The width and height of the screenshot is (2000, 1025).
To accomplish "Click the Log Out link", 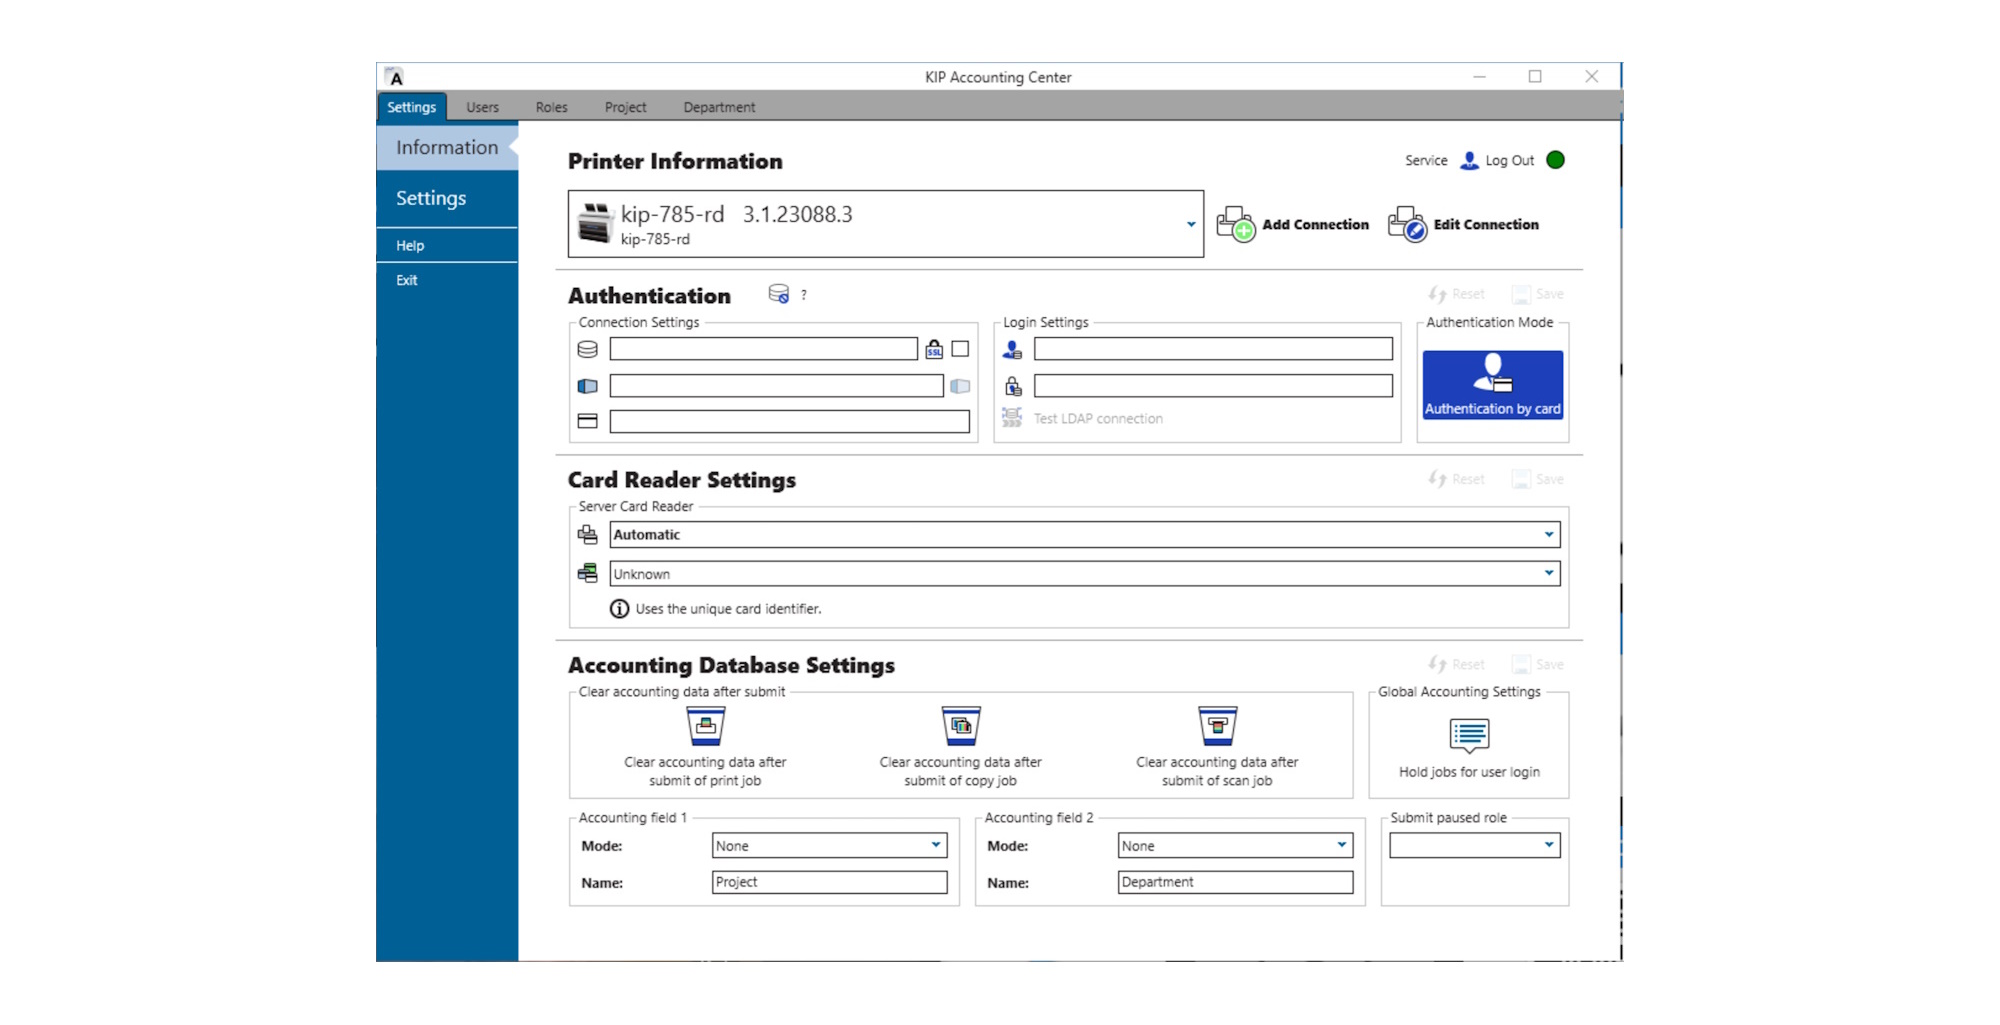I will tap(1509, 160).
